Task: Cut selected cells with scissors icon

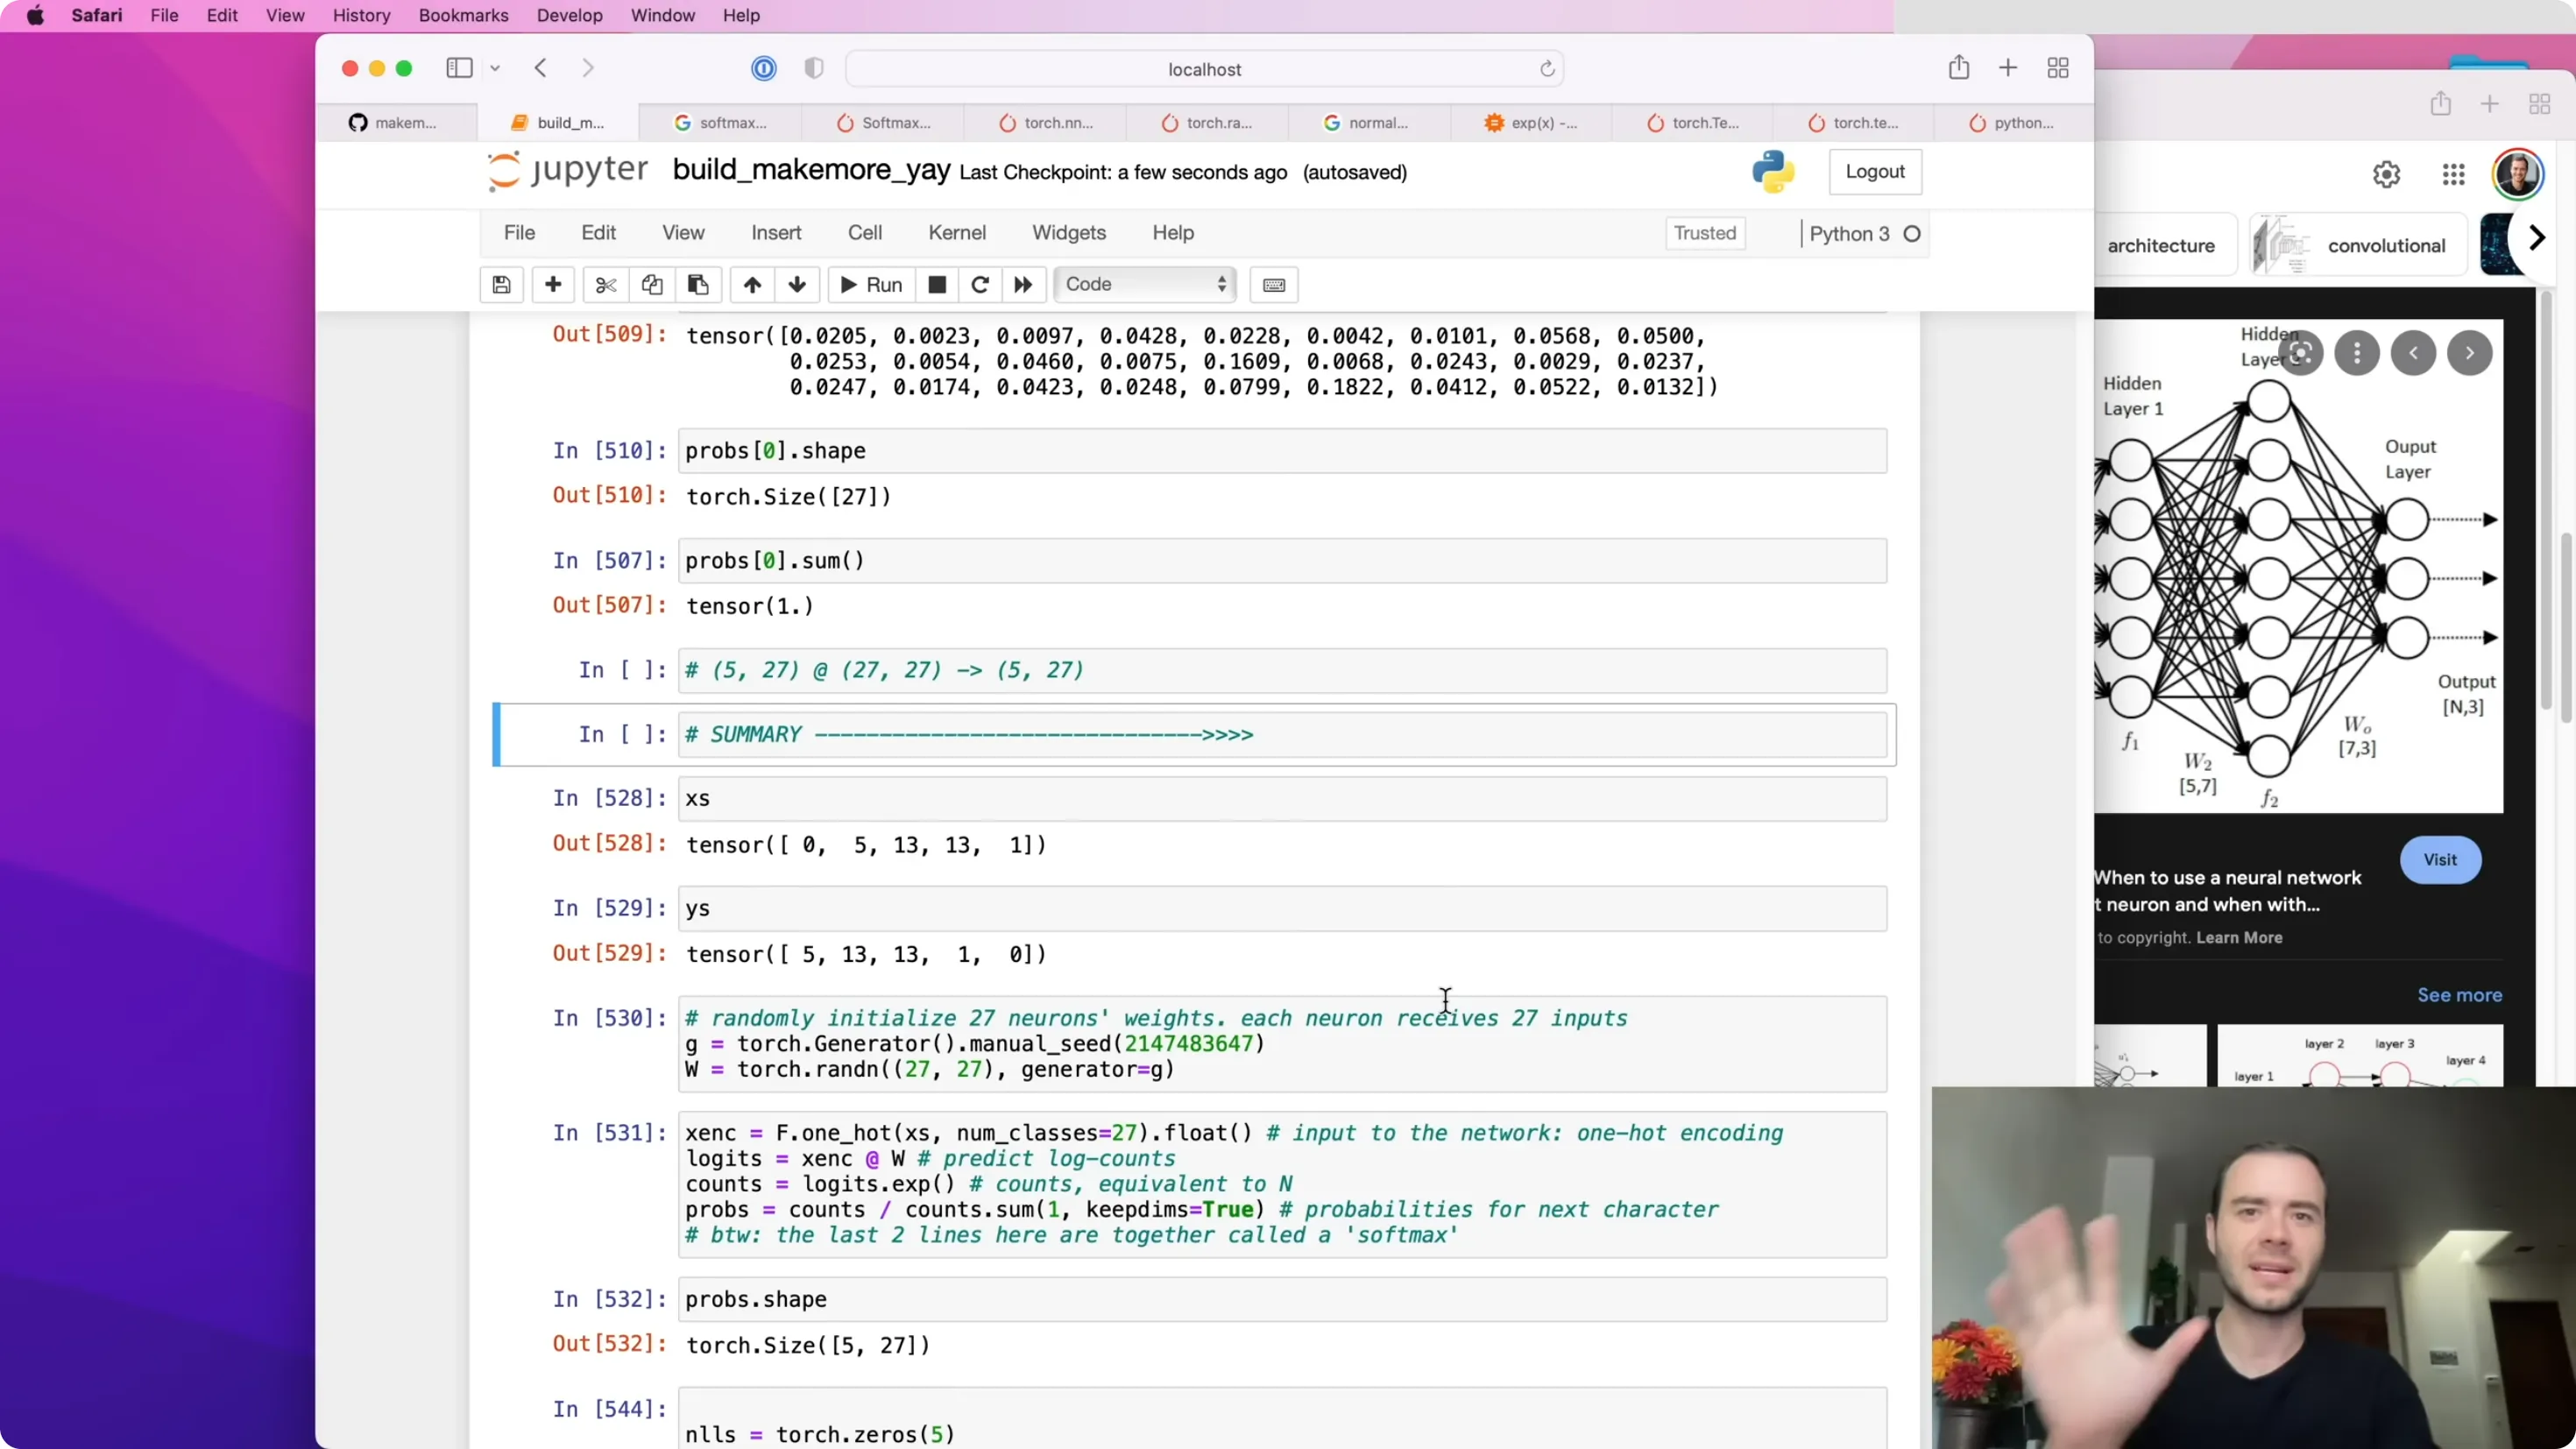Action: 606,285
